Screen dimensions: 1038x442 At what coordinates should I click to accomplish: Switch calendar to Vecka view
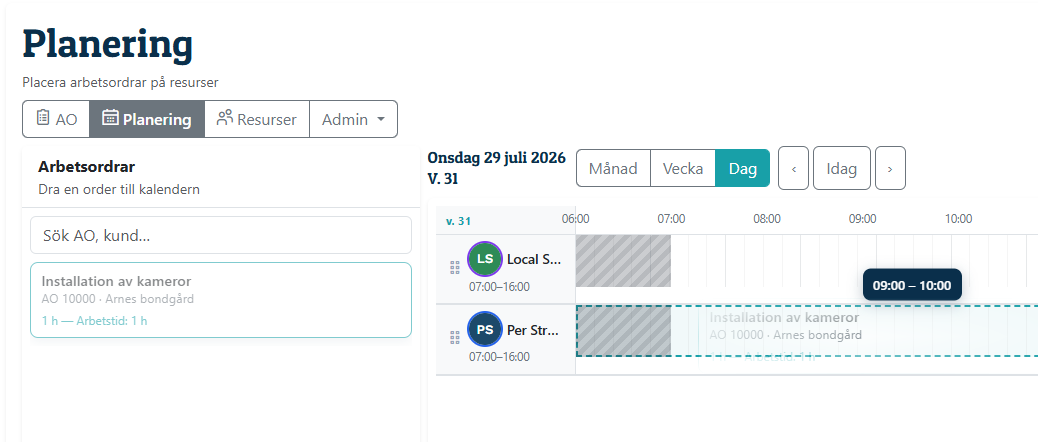tap(683, 168)
